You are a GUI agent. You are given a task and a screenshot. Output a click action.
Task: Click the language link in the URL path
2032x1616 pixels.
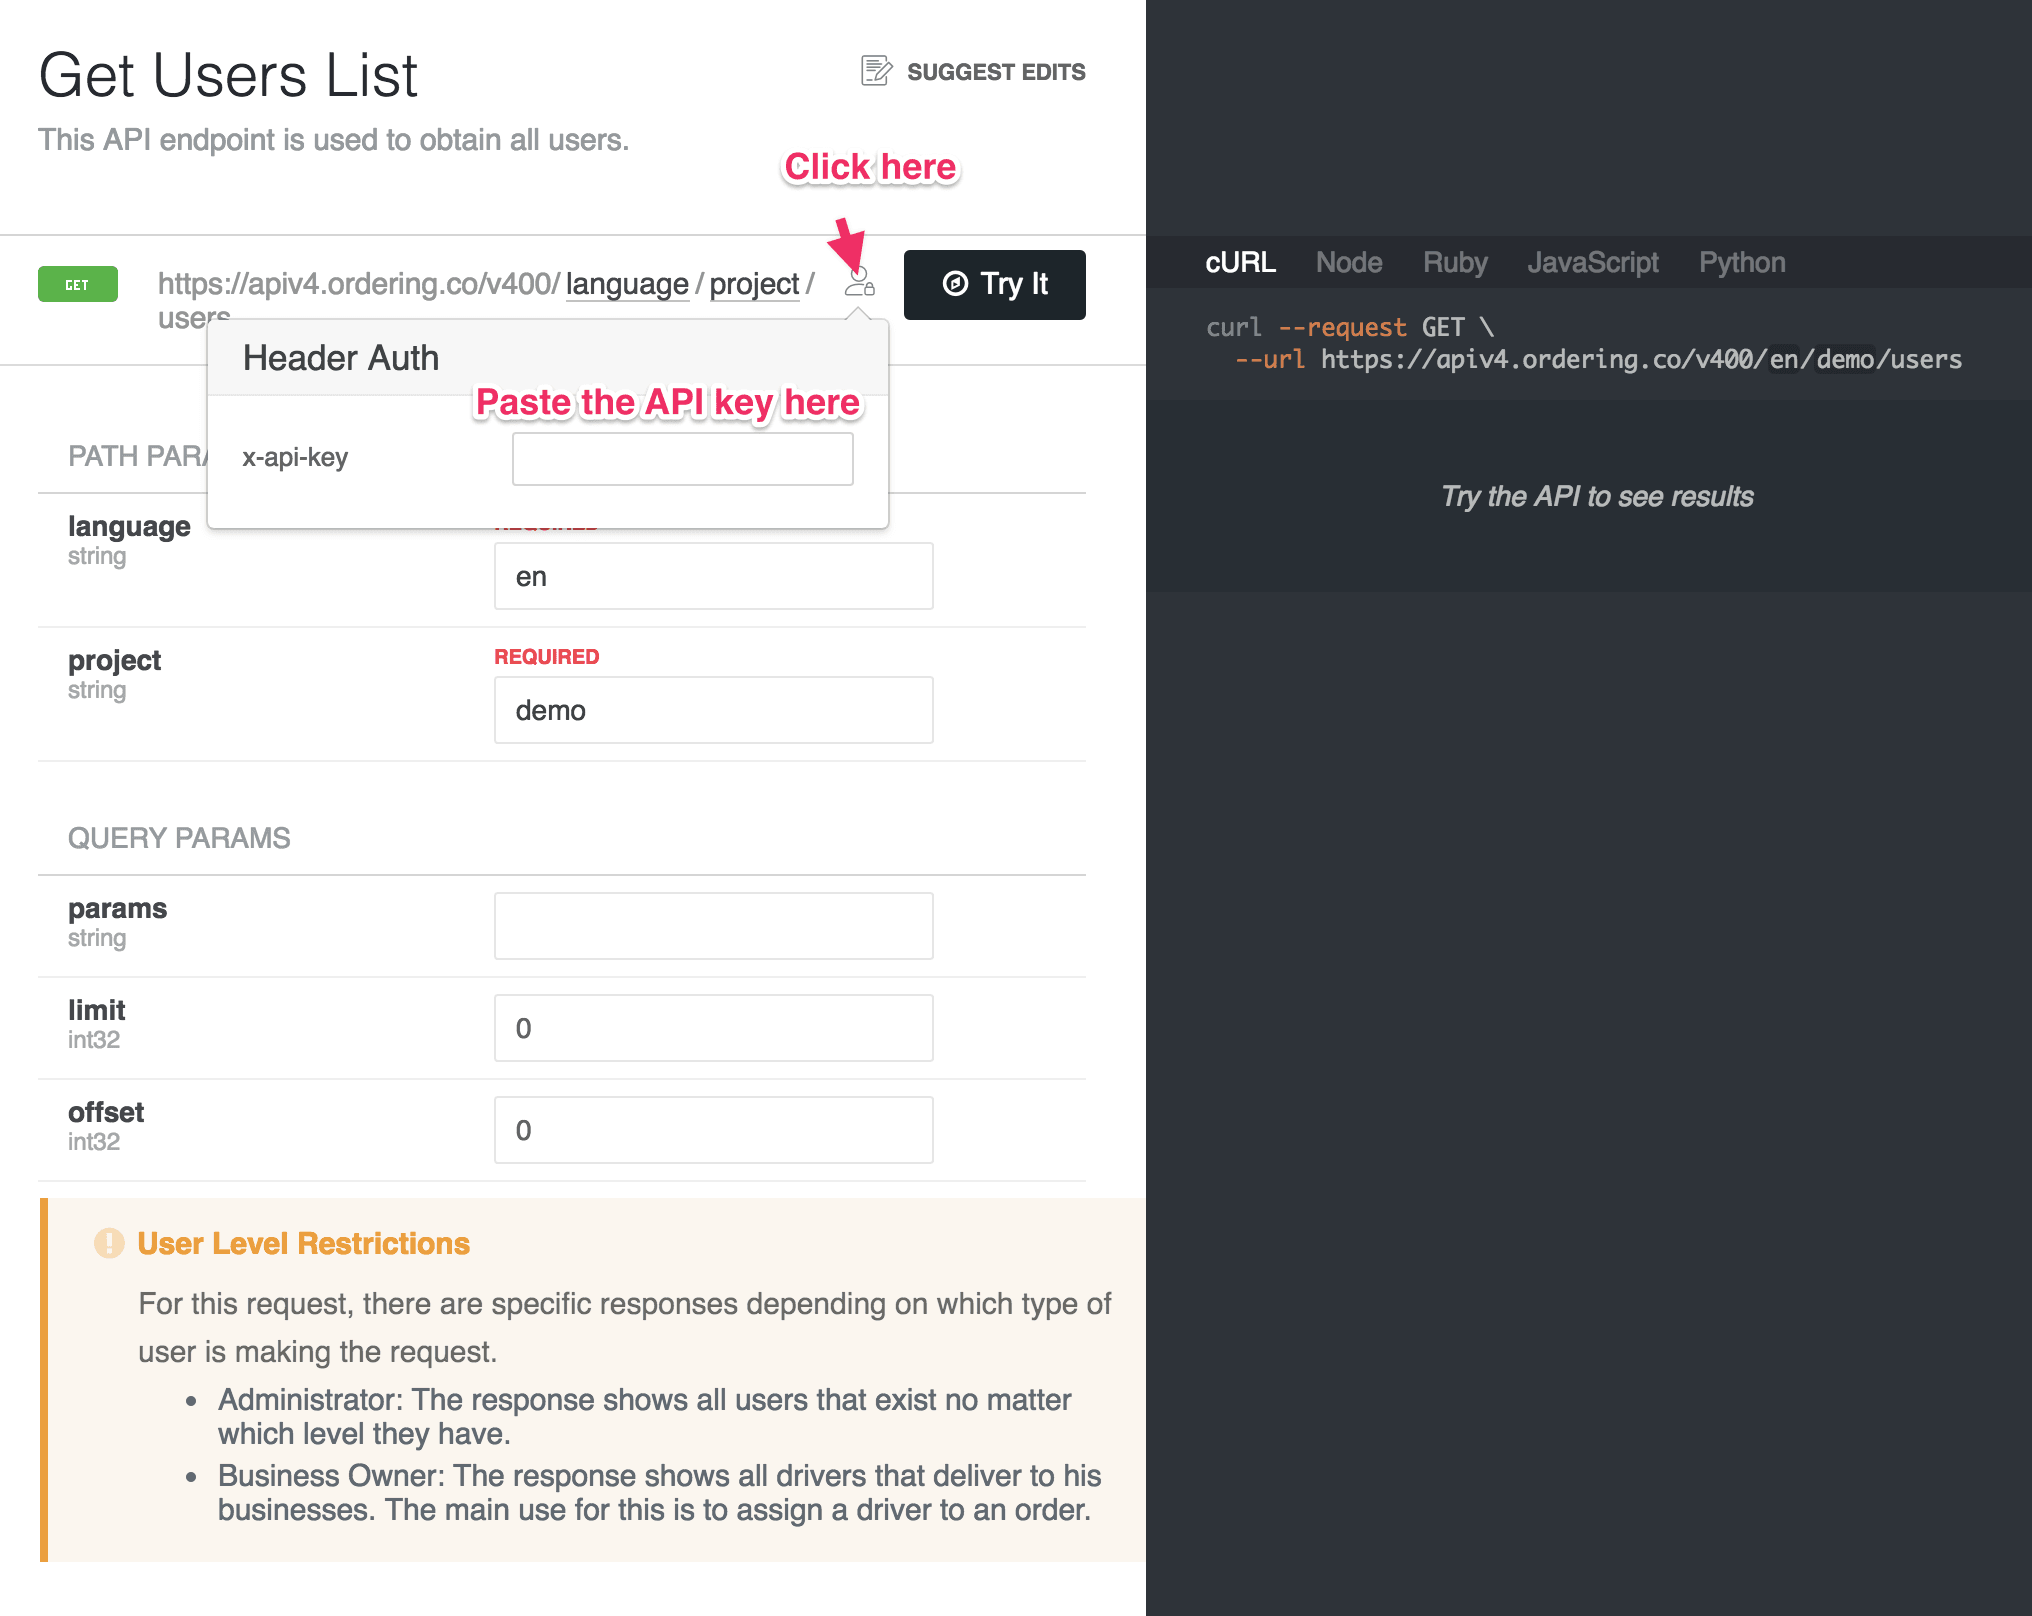(x=627, y=284)
